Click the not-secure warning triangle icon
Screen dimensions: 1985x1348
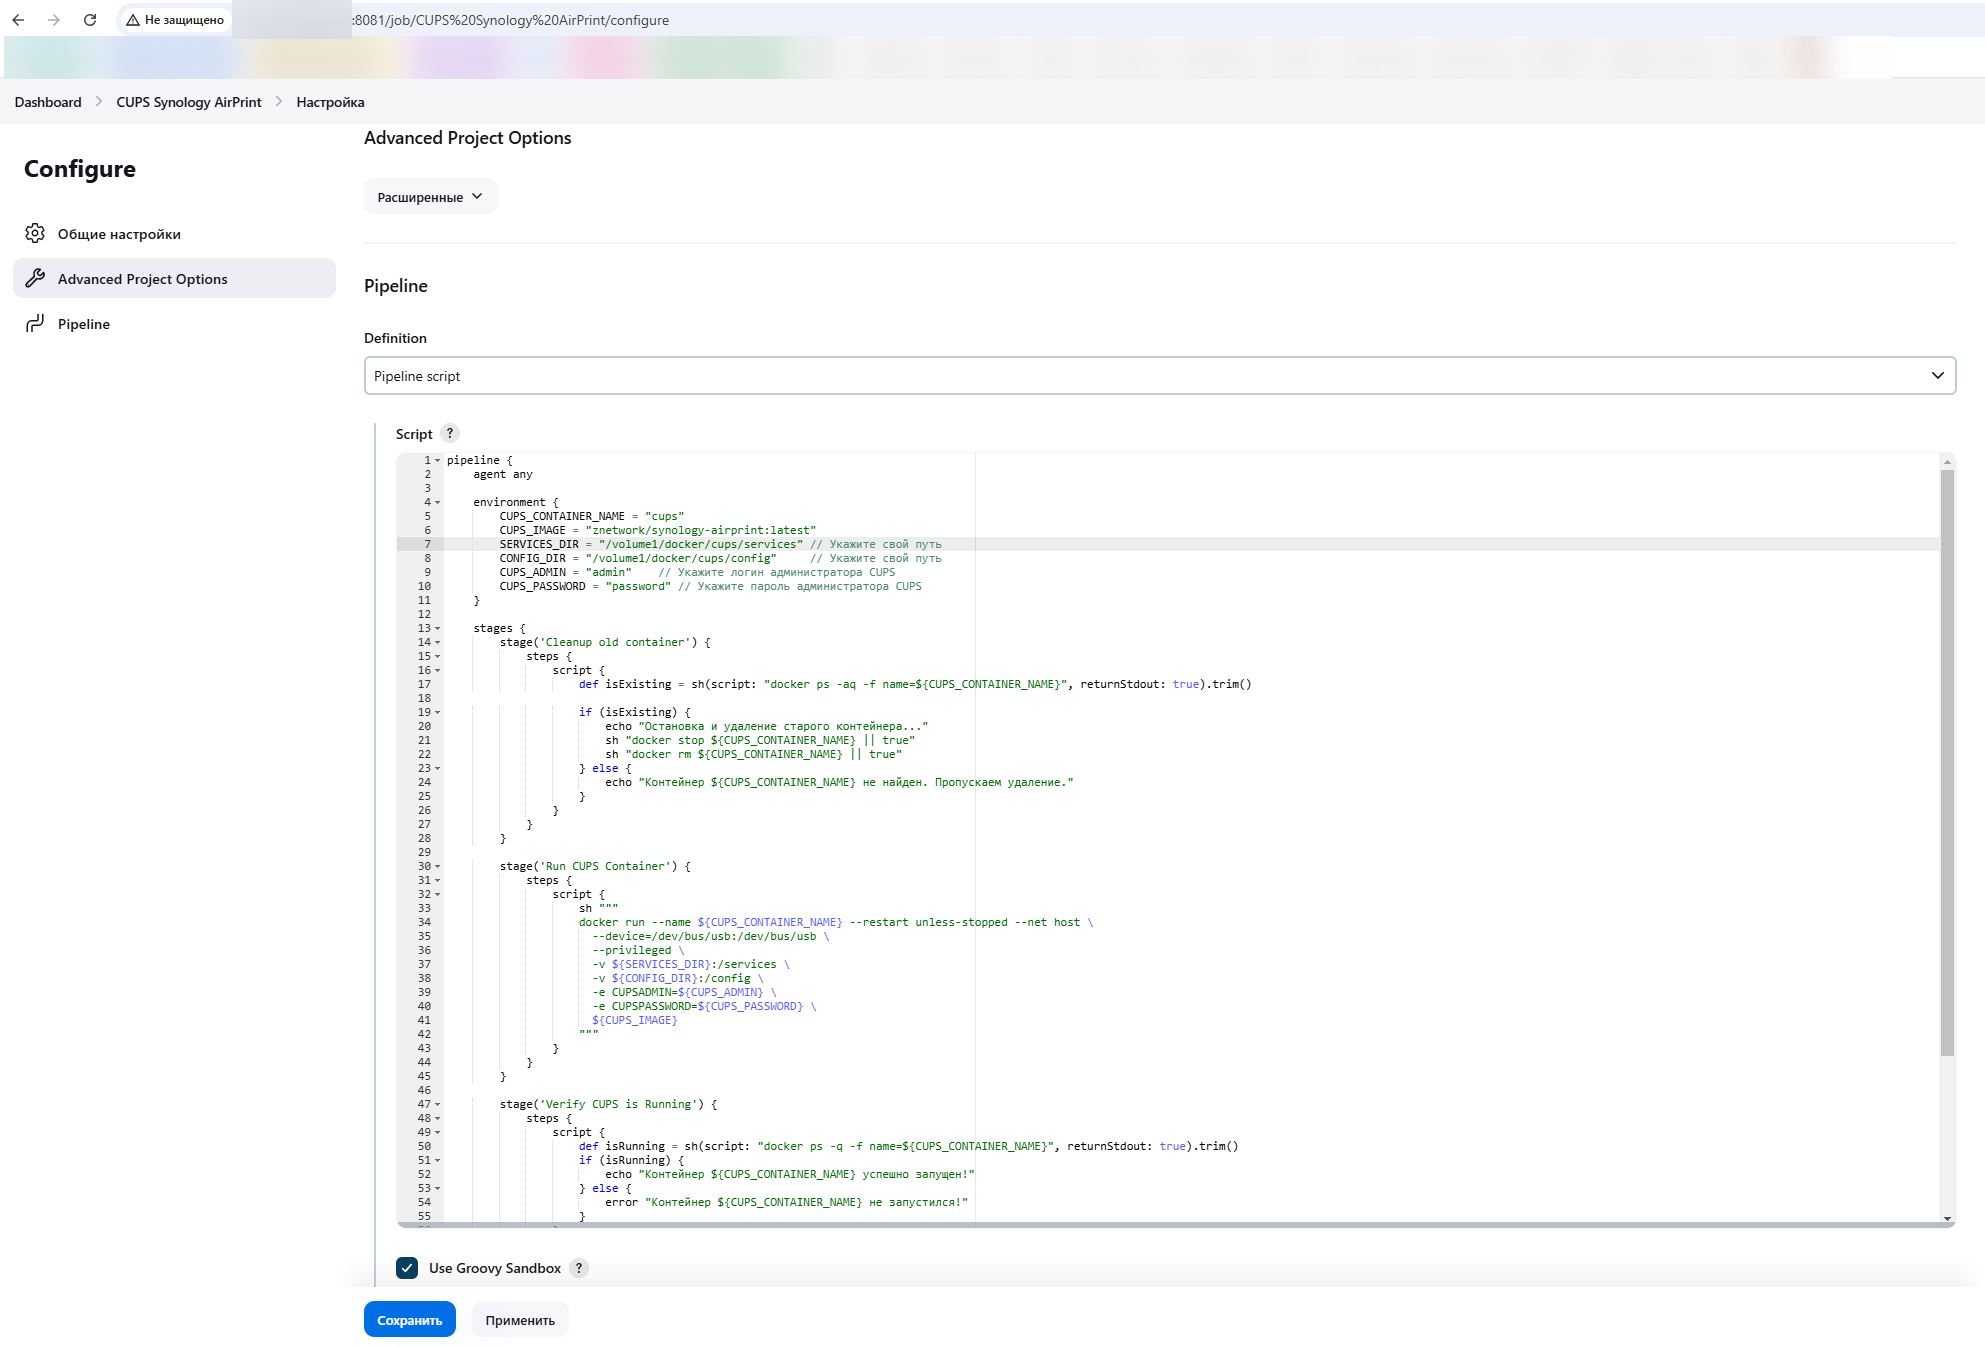click(x=132, y=20)
